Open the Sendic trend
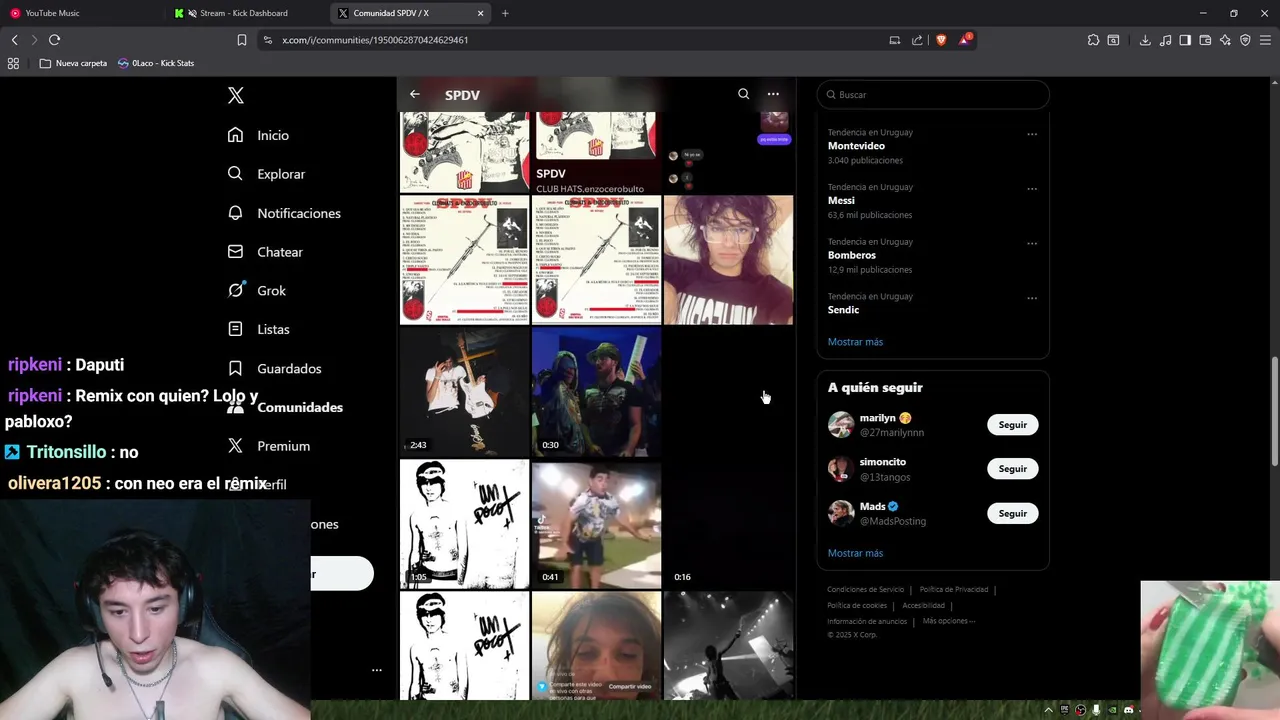The image size is (1280, 720). [x=844, y=310]
